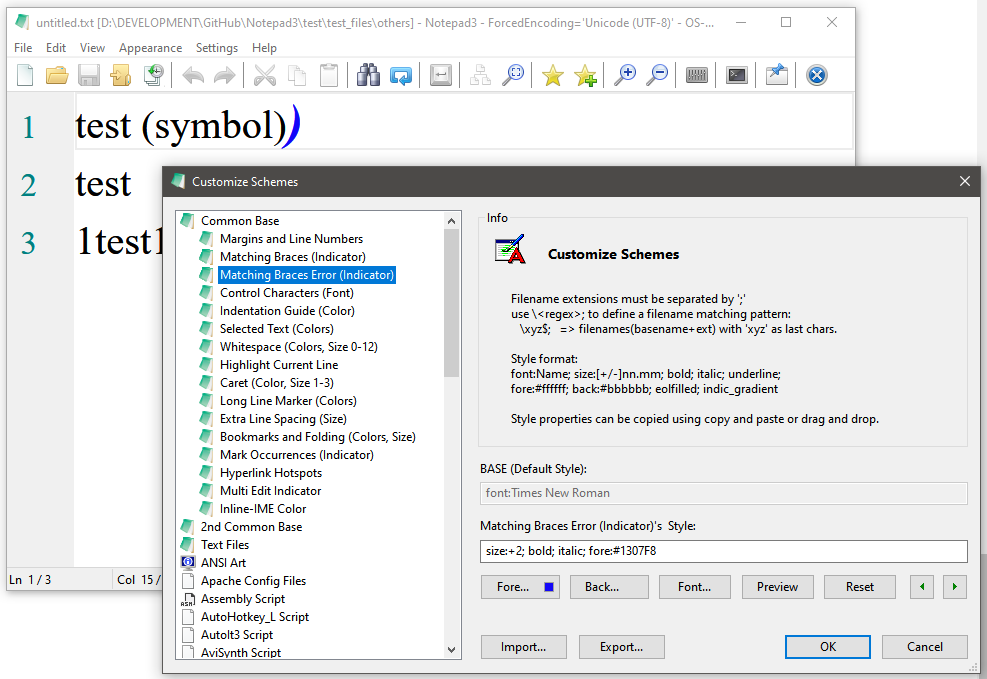The image size is (987, 679).
Task: Select Hyperlink Hotspots item
Action: coord(271,473)
